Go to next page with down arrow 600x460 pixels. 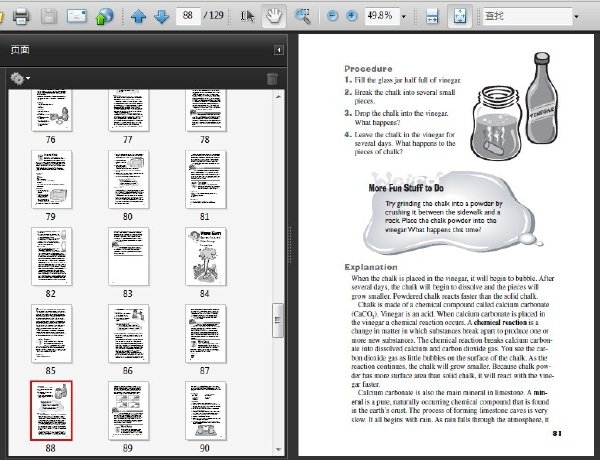(161, 16)
